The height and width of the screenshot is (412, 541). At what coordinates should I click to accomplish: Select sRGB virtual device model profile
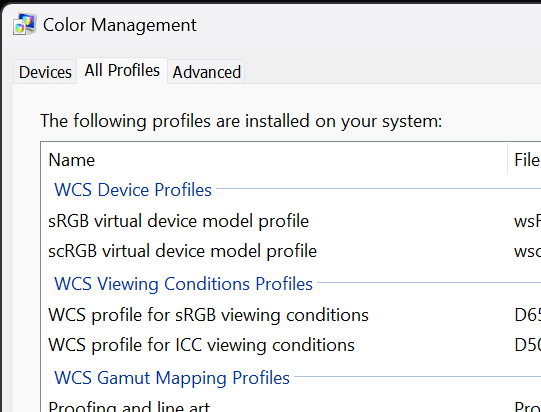(x=291, y=221)
